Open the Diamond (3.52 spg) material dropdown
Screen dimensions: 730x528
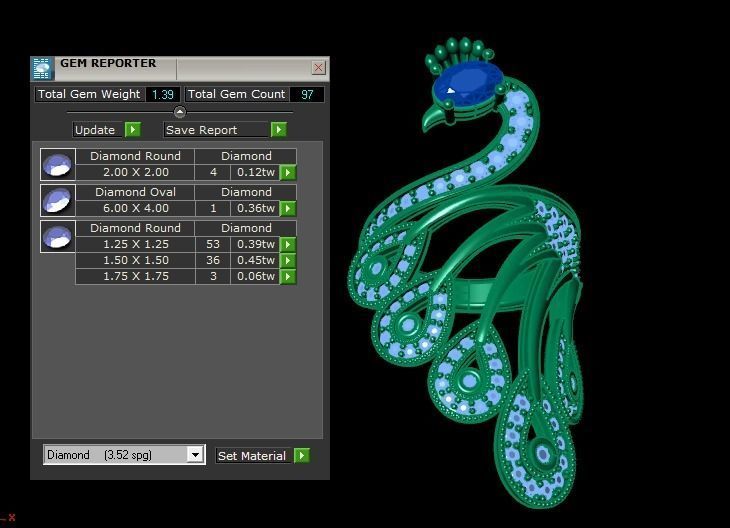pyautogui.click(x=124, y=454)
